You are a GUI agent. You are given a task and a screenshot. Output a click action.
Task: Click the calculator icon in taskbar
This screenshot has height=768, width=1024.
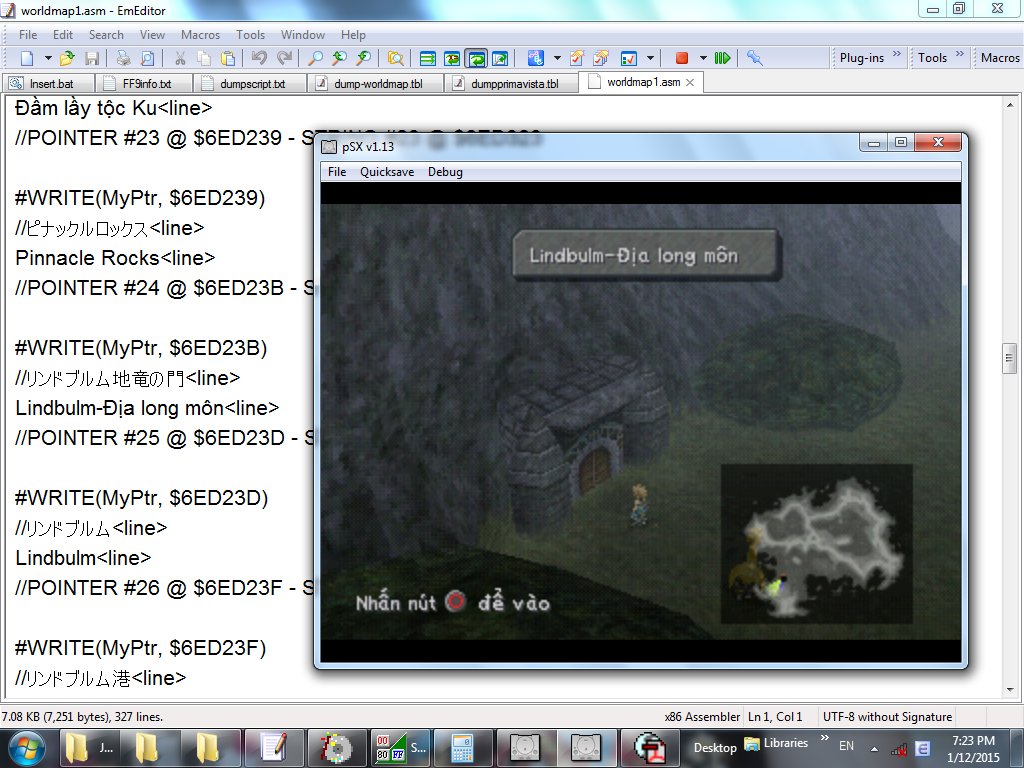[462, 748]
